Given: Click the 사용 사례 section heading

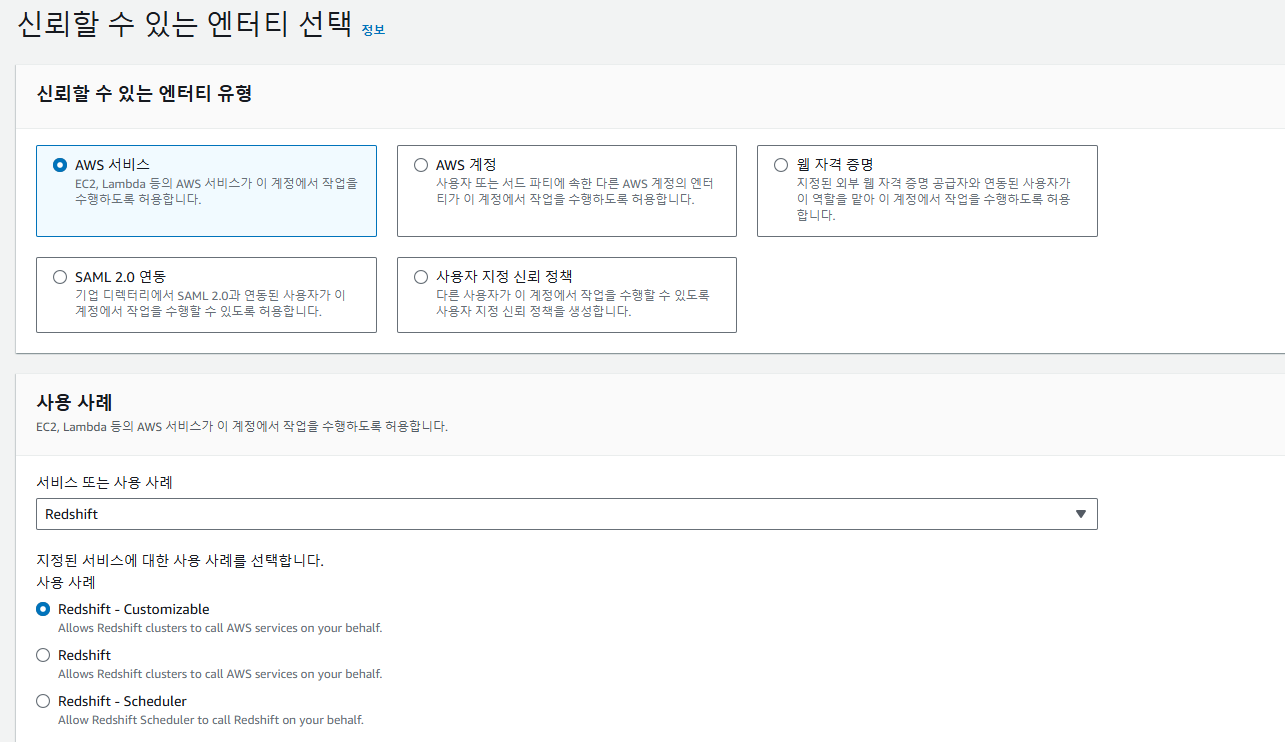Looking at the screenshot, I should click(74, 402).
